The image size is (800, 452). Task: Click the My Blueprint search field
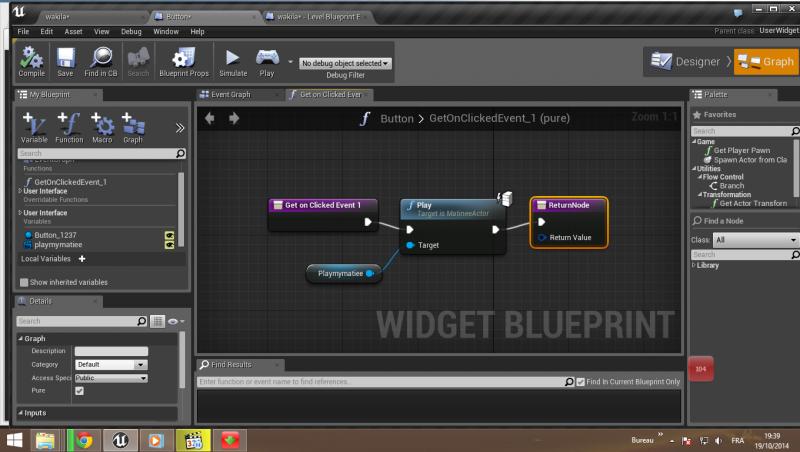coord(97,154)
